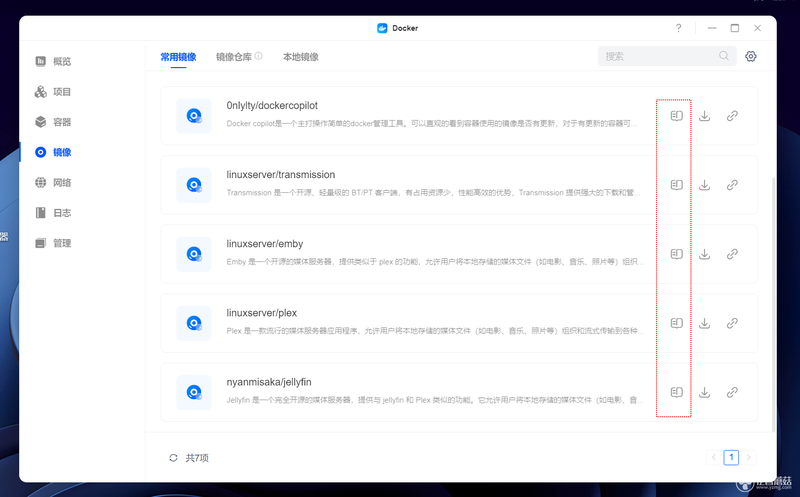The height and width of the screenshot is (497, 800).
Task: Click the info icon beside 镜像仓库
Action: pos(259,56)
